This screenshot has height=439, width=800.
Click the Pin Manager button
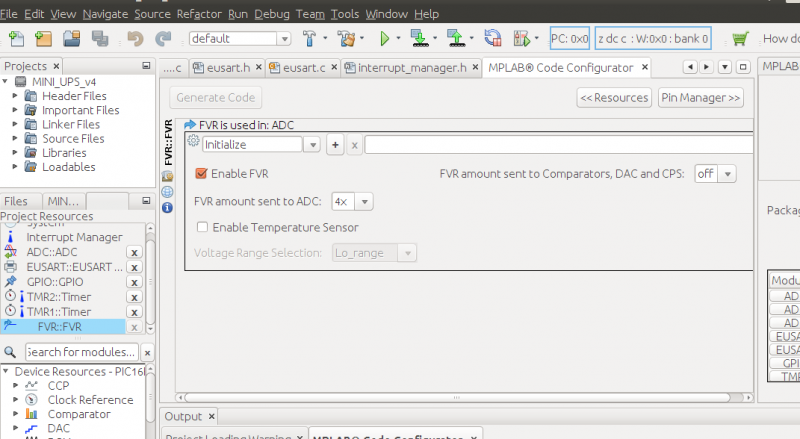click(700, 98)
